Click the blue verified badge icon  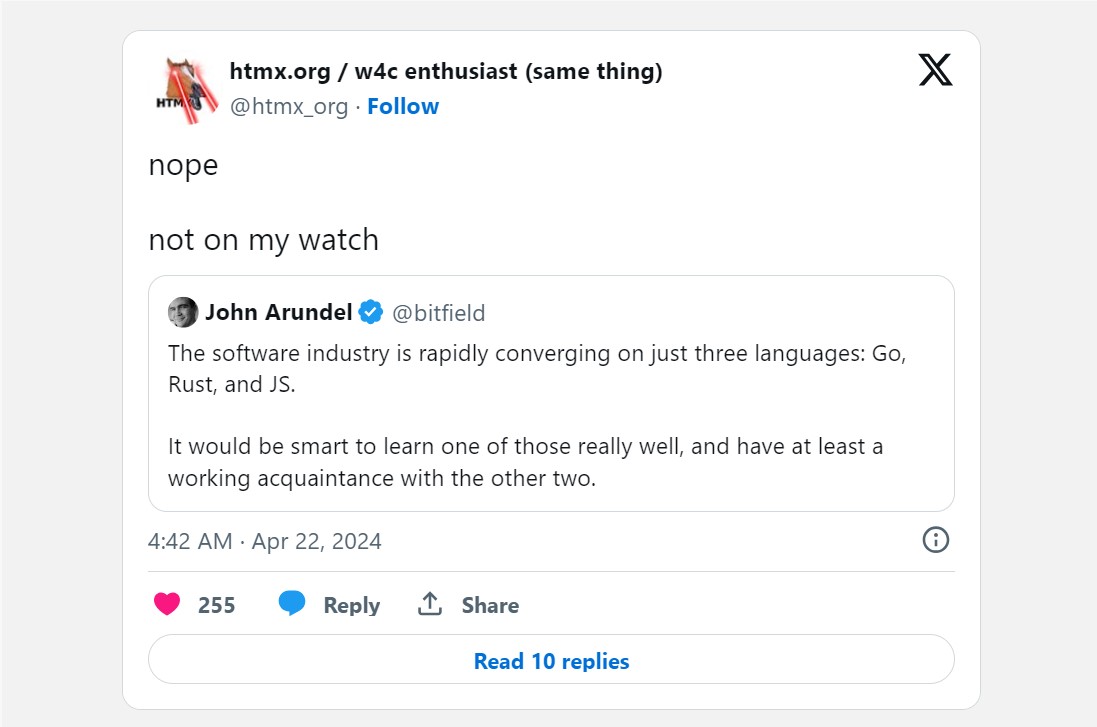point(370,312)
